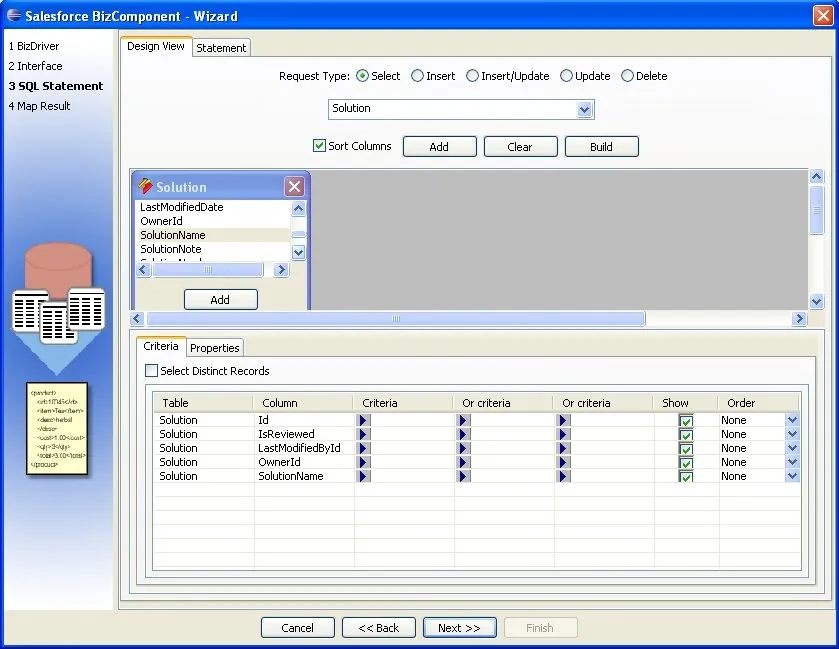This screenshot has height=649, width=839.
Task: Click the first Or criteria arrow for LastModifiedById
Action: [463, 448]
